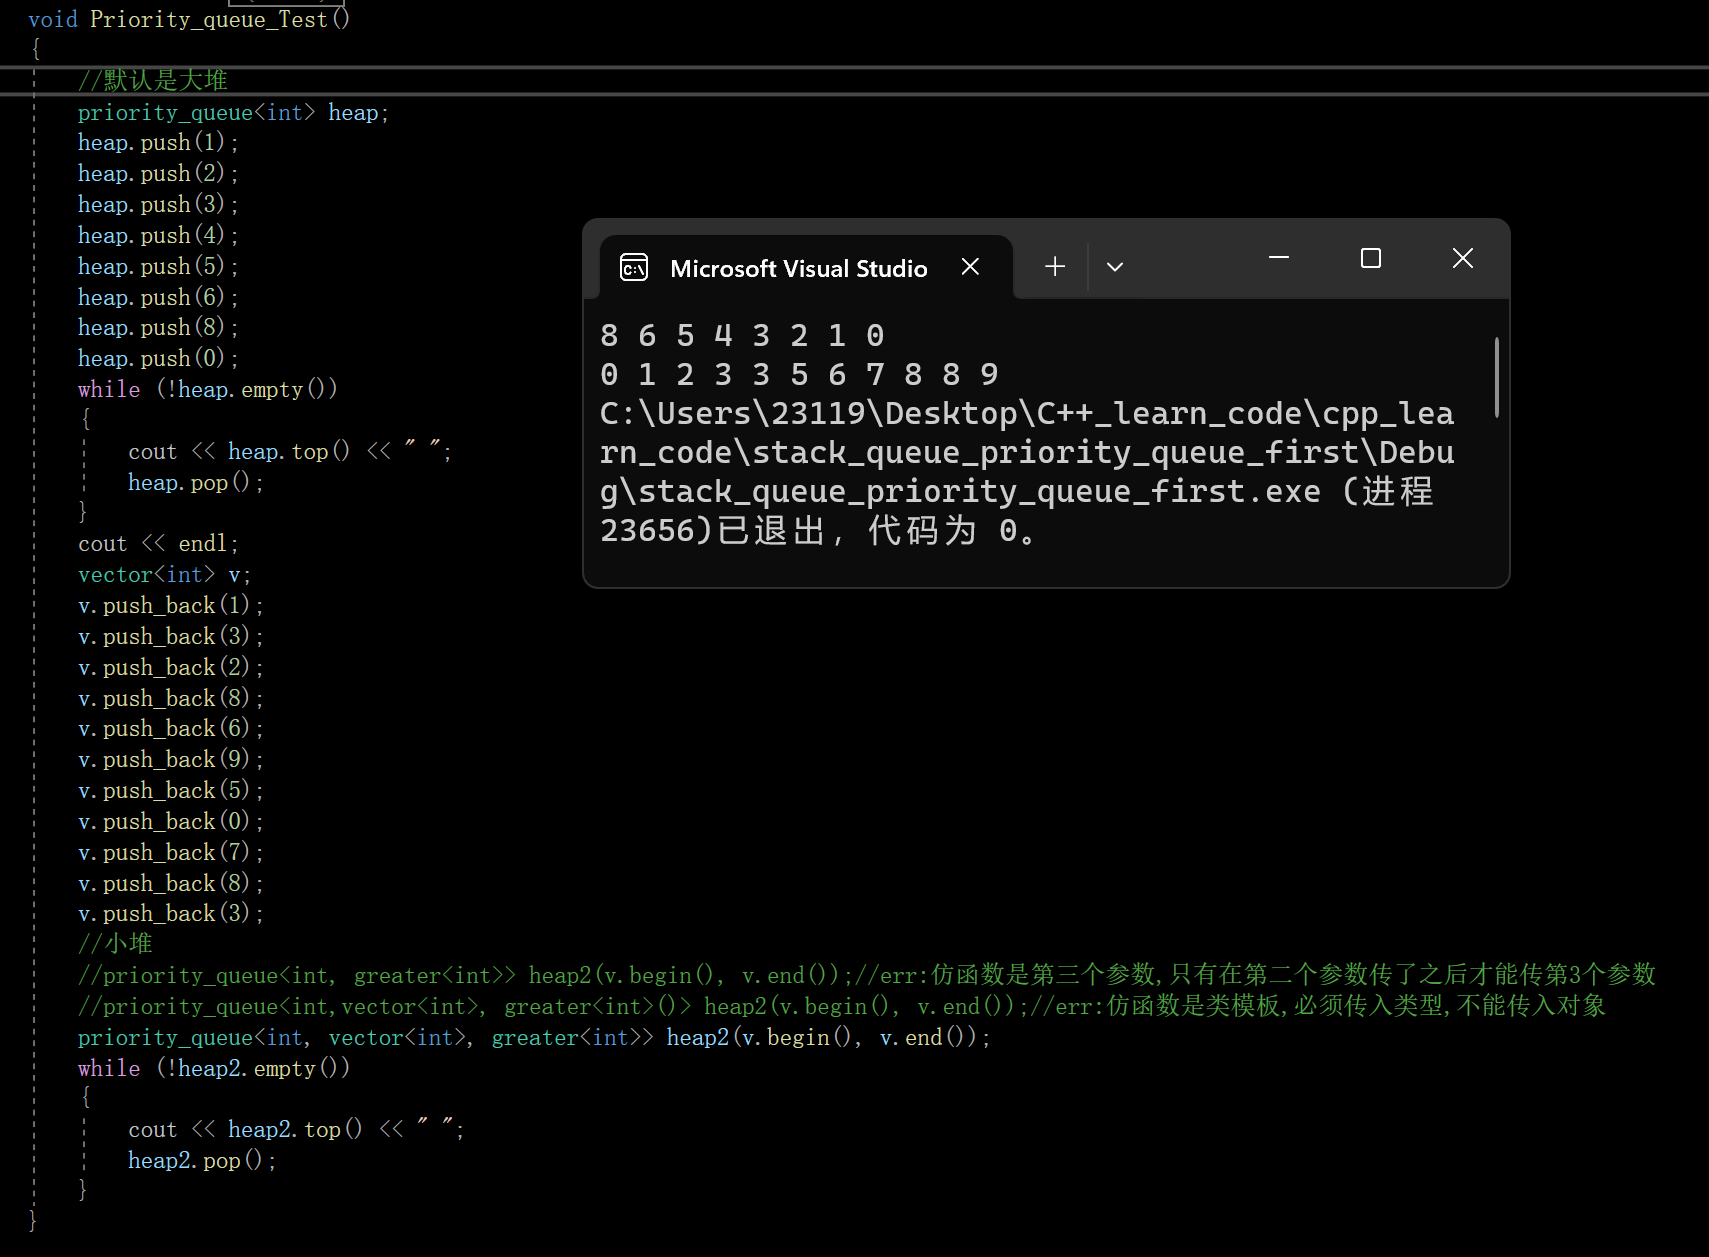Click the comment '//默认是大堆'

tap(153, 80)
